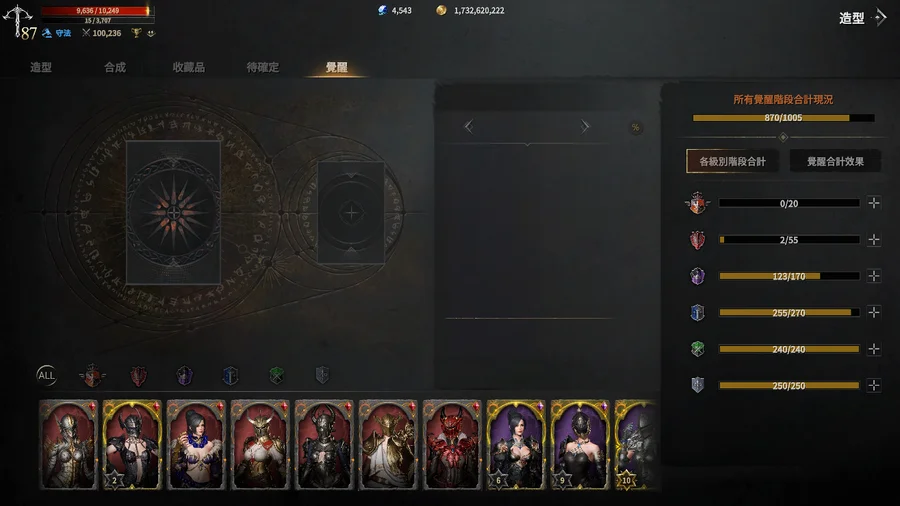The height and width of the screenshot is (506, 900).
Task: Select the ALL grade filter icon
Action: 46,376
